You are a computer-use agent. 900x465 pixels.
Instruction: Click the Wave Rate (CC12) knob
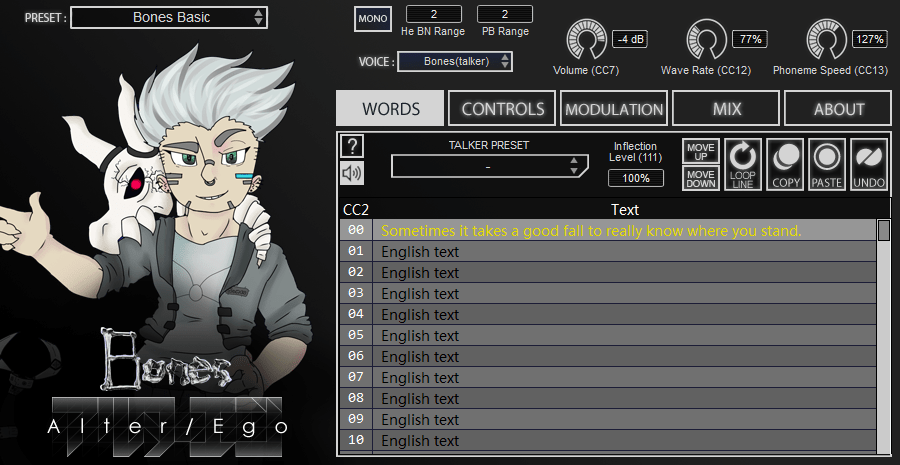point(707,40)
